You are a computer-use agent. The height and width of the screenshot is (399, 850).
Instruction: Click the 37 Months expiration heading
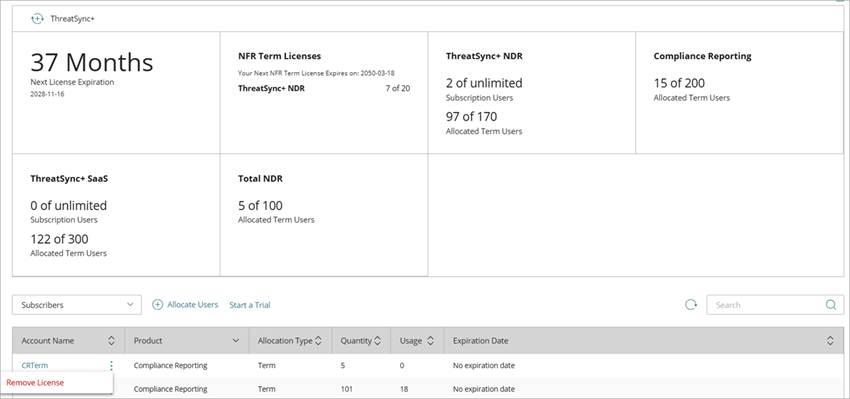point(92,63)
